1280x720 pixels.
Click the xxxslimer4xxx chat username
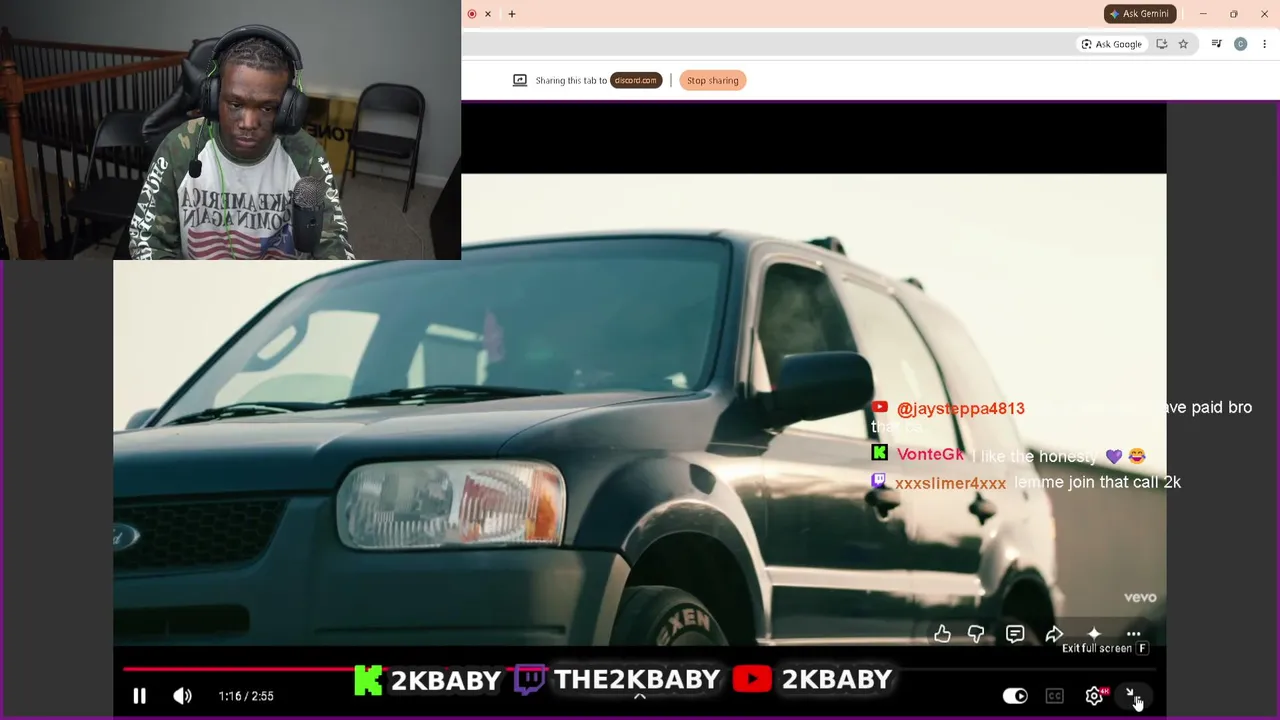[x=950, y=483]
